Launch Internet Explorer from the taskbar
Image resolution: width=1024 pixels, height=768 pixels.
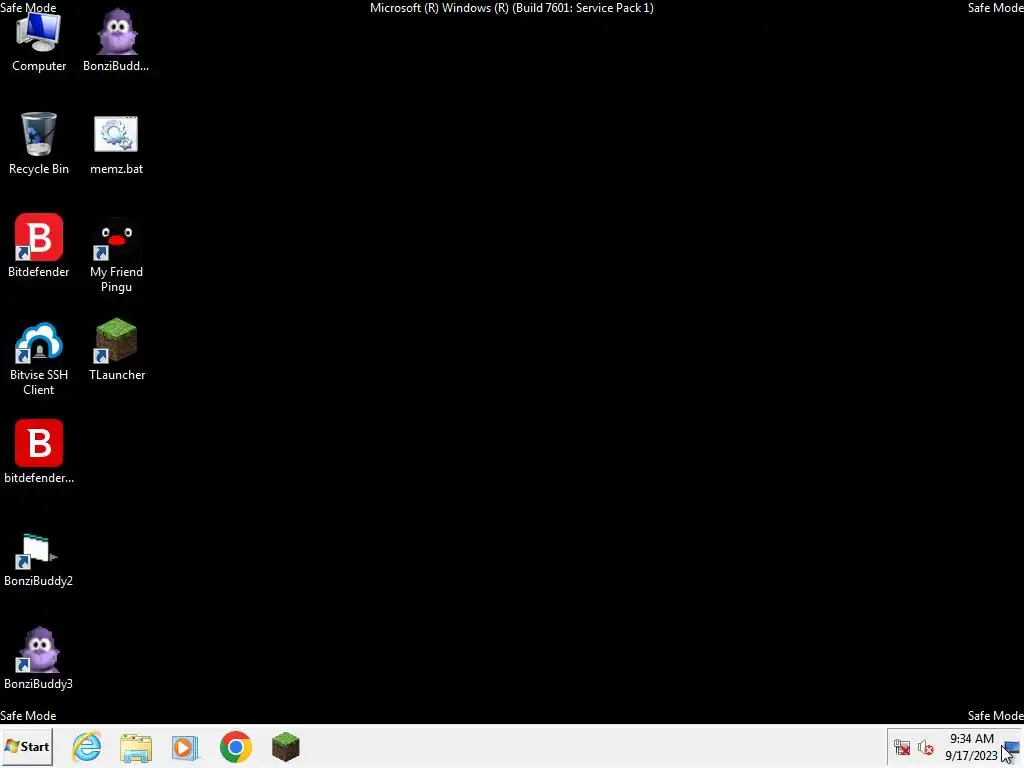click(86, 746)
